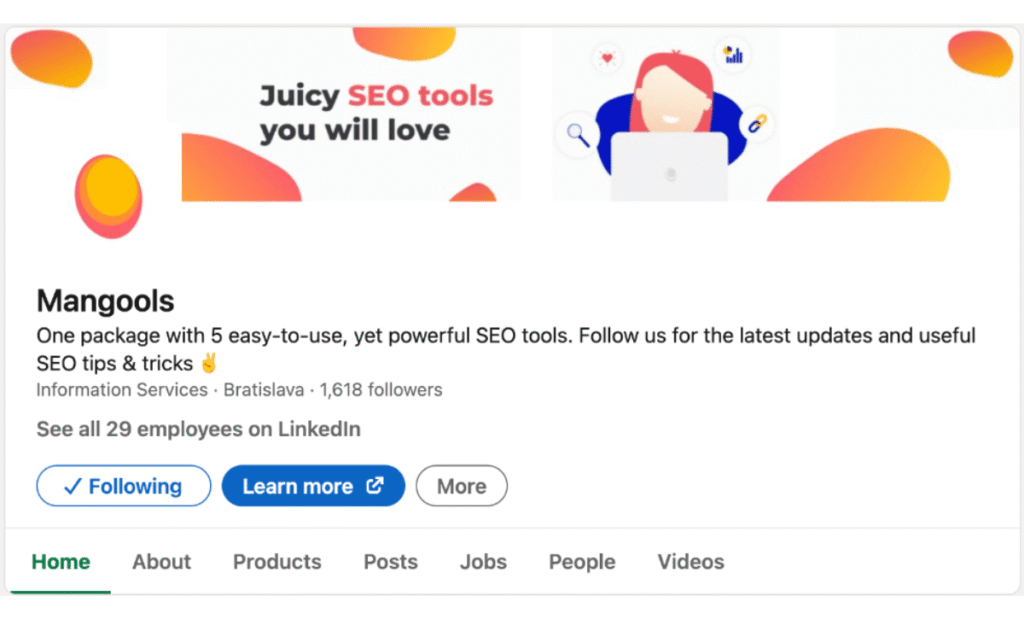Open the Videos tab
The height and width of the screenshot is (619, 1024).
(x=690, y=562)
